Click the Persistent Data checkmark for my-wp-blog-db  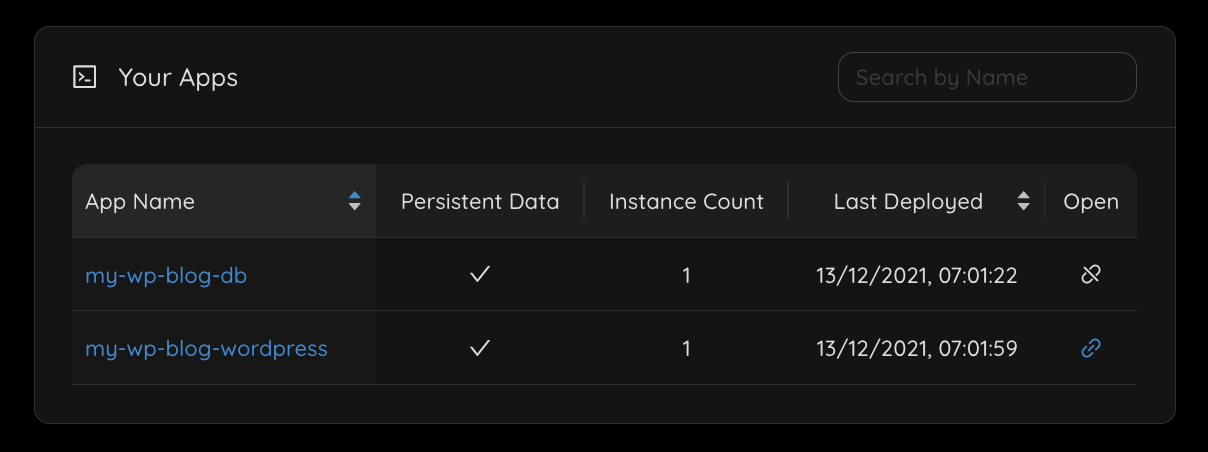pyautogui.click(x=480, y=275)
